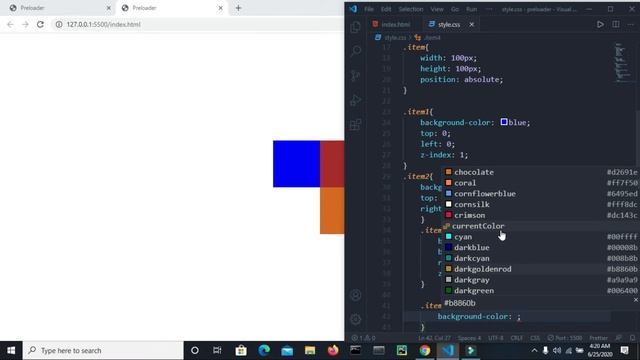Screen dimensions: 640x360
Task: Select darkblue suggestion
Action: 541,248
